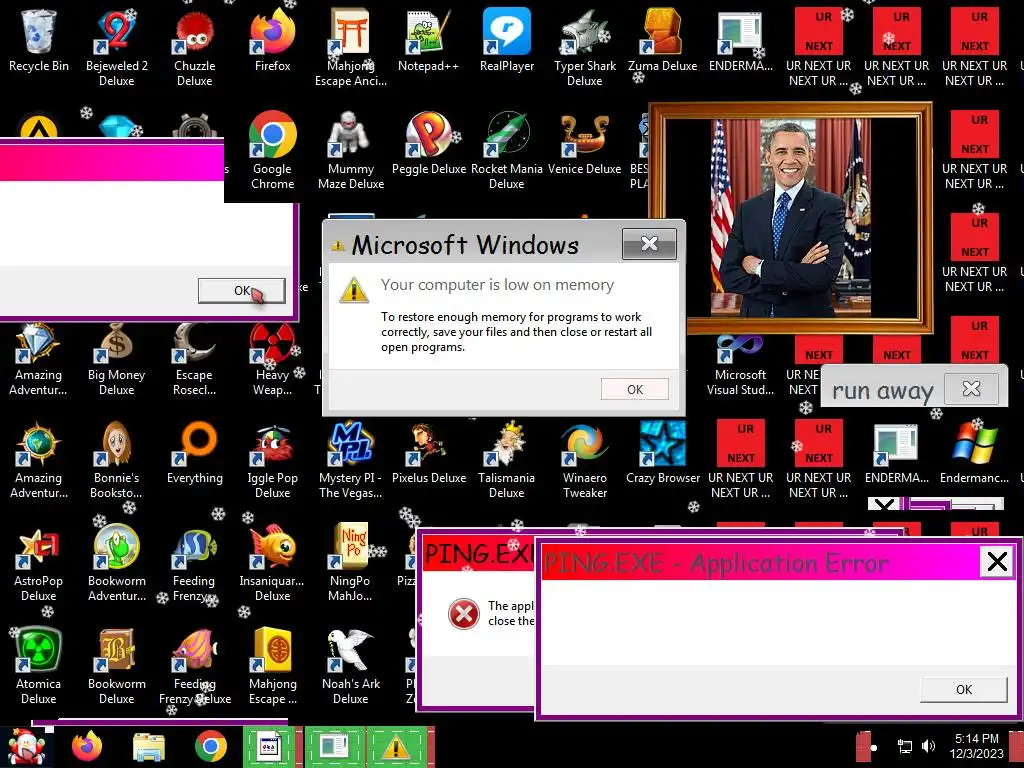Switch to Chrome on the taskbar

click(211, 746)
